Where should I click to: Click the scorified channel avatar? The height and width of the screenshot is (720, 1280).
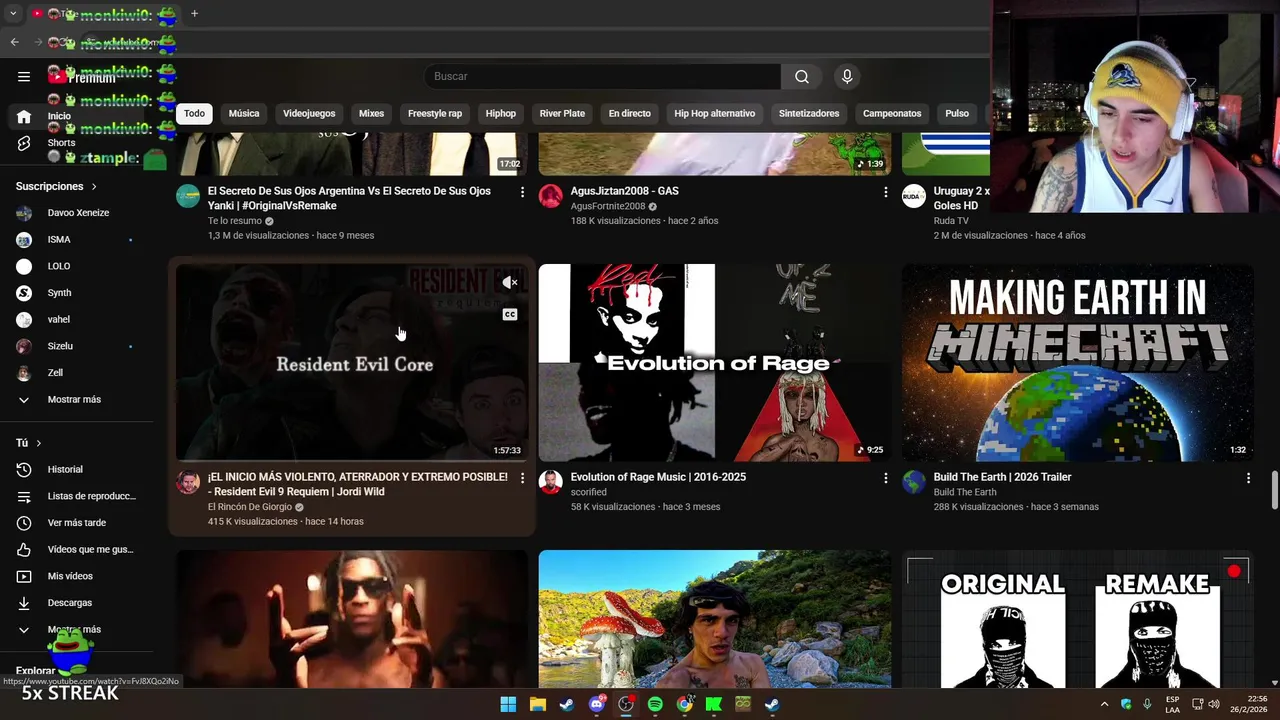[551, 482]
